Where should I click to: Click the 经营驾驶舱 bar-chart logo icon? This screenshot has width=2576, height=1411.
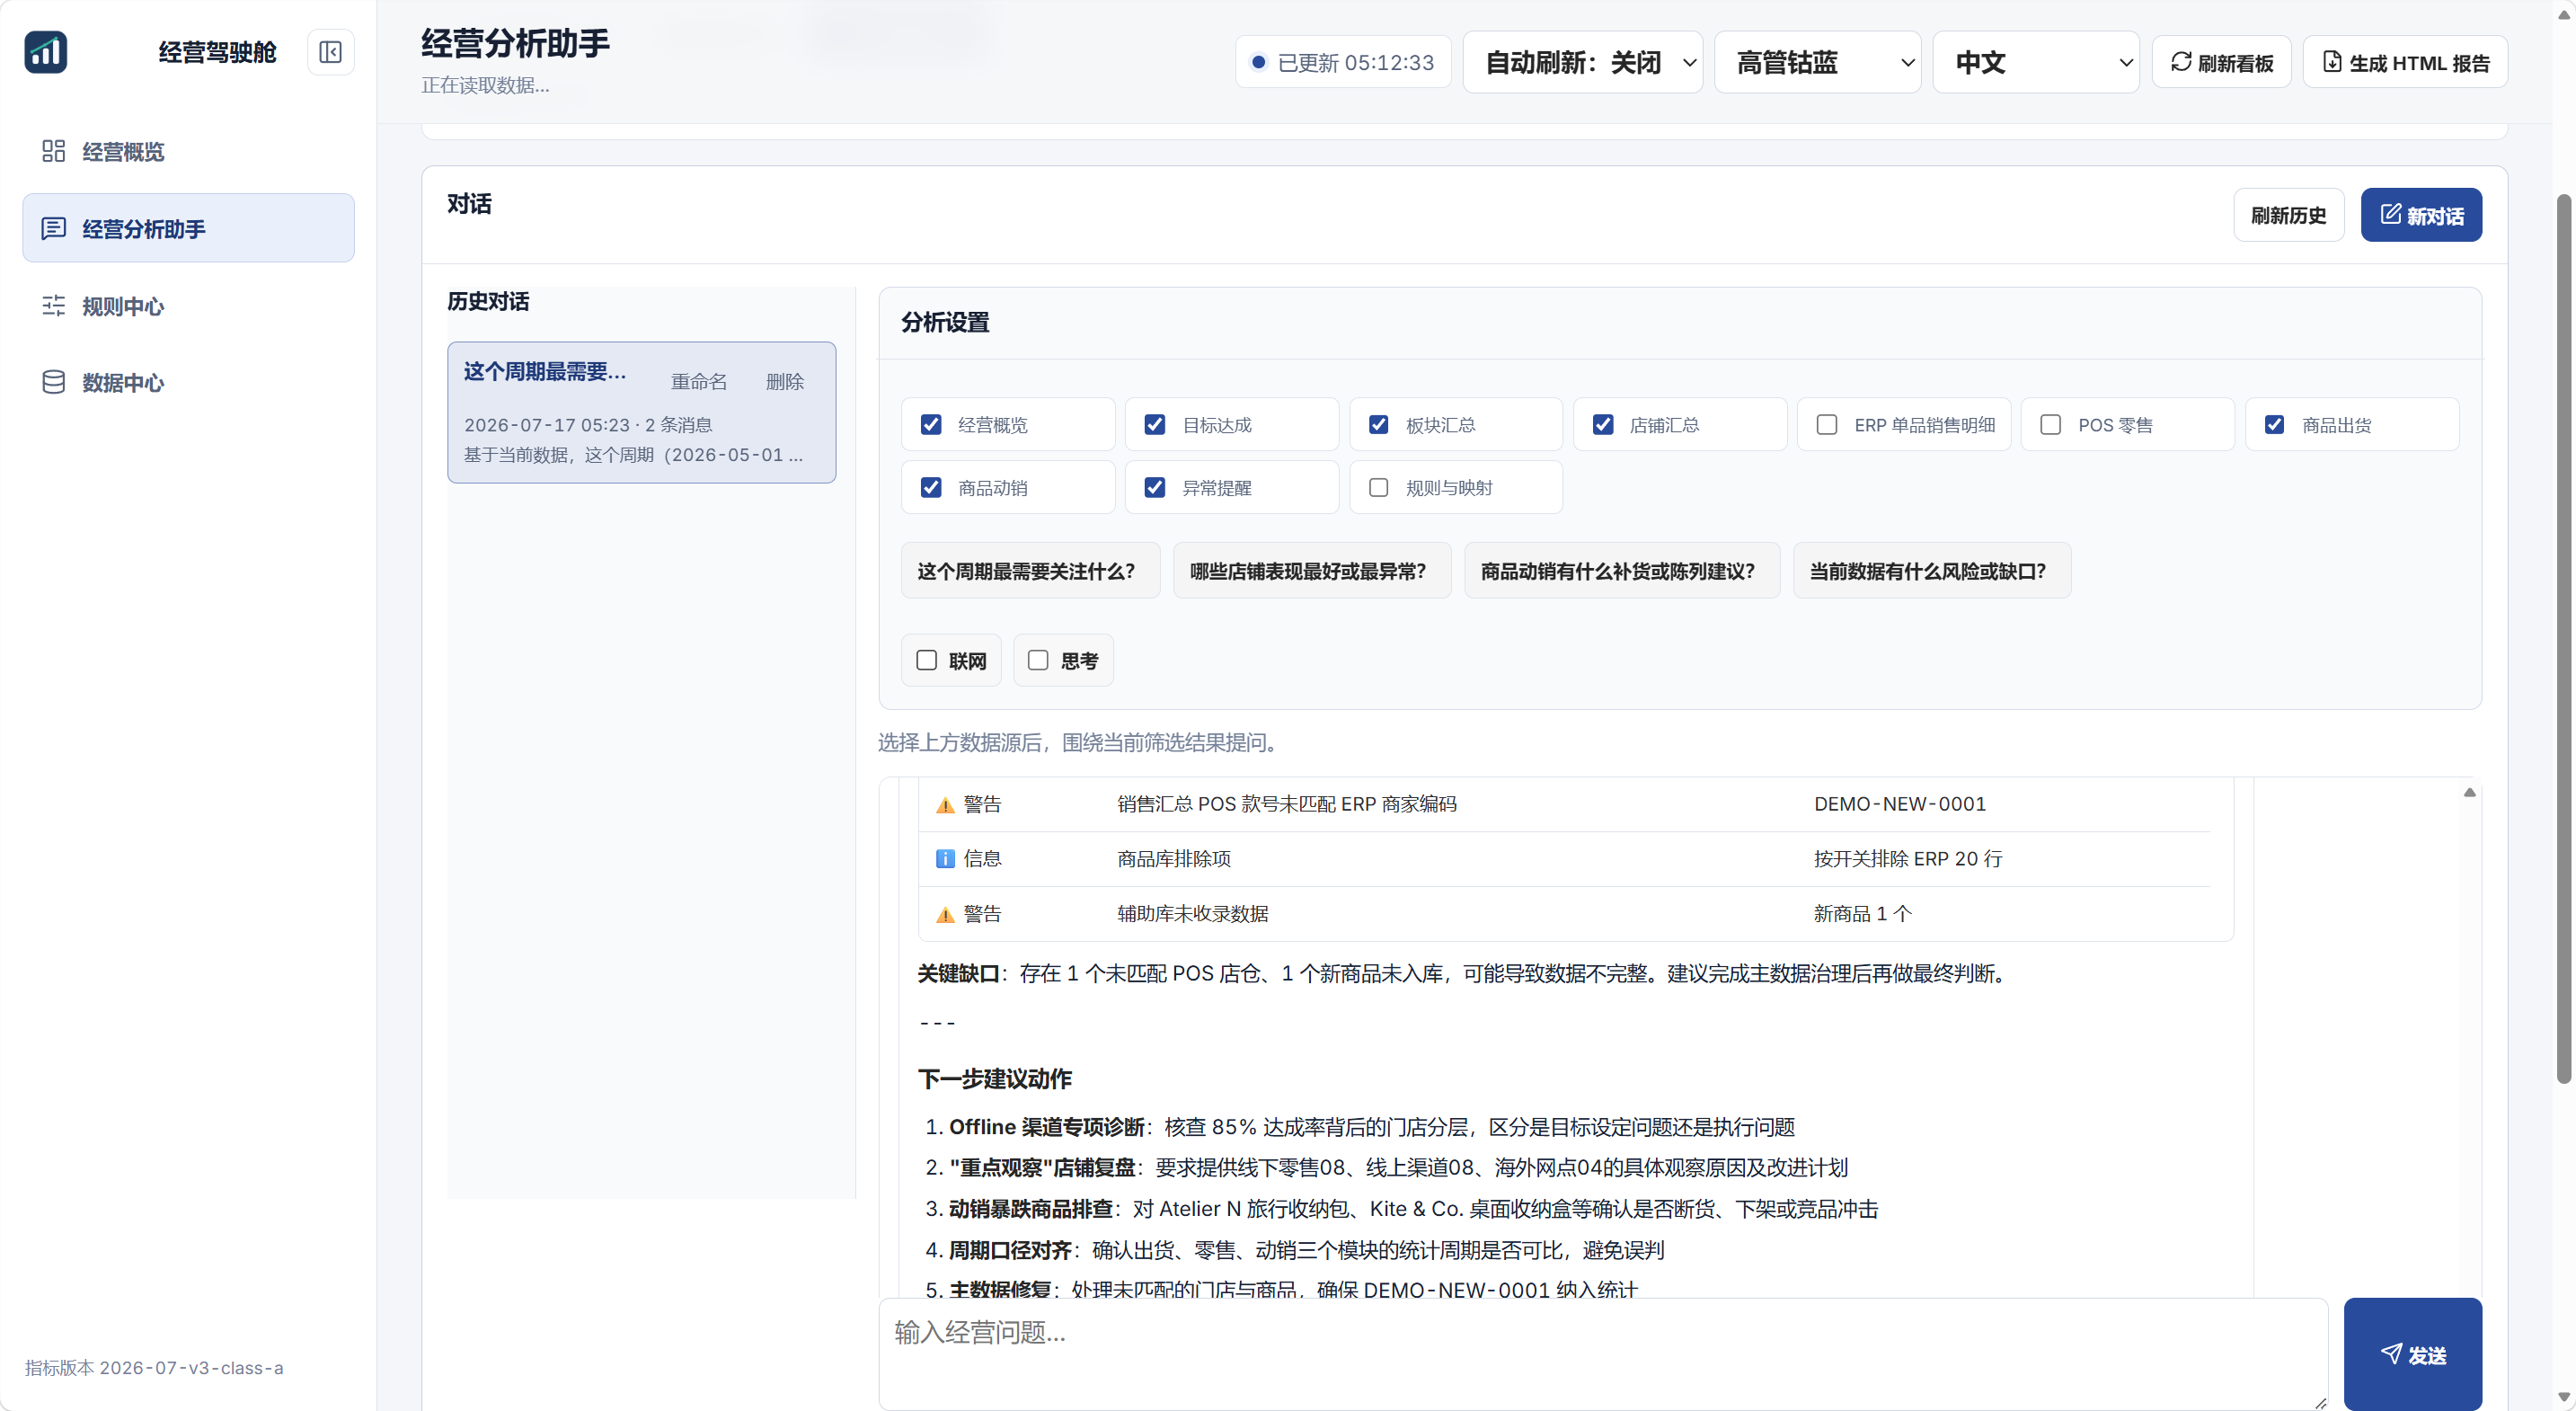(46, 52)
